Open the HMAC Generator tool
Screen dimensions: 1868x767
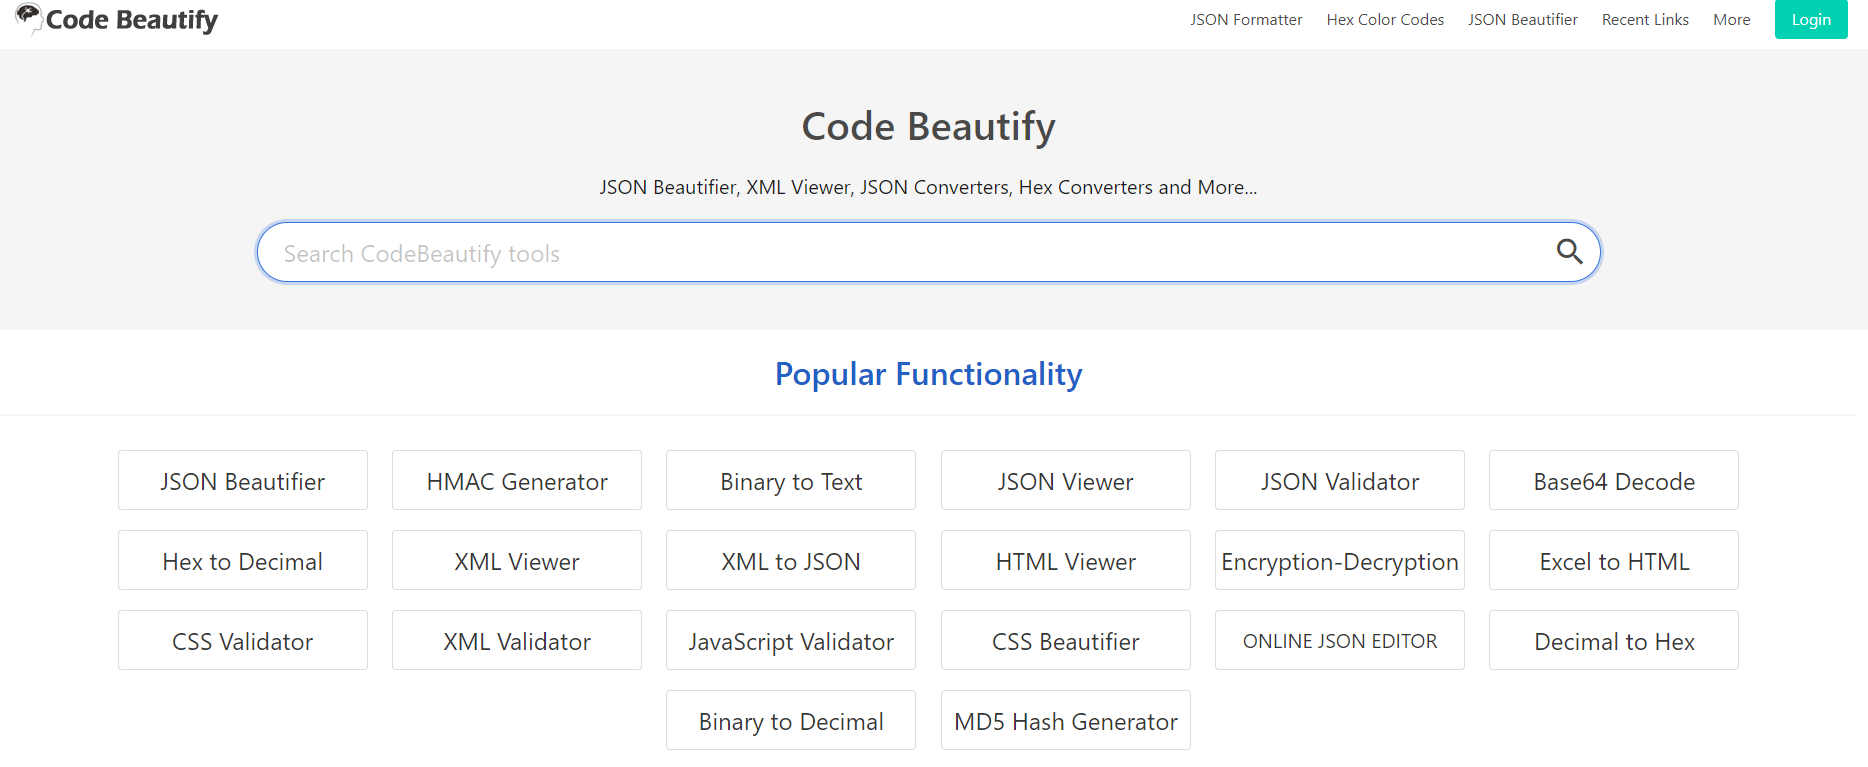coord(517,480)
